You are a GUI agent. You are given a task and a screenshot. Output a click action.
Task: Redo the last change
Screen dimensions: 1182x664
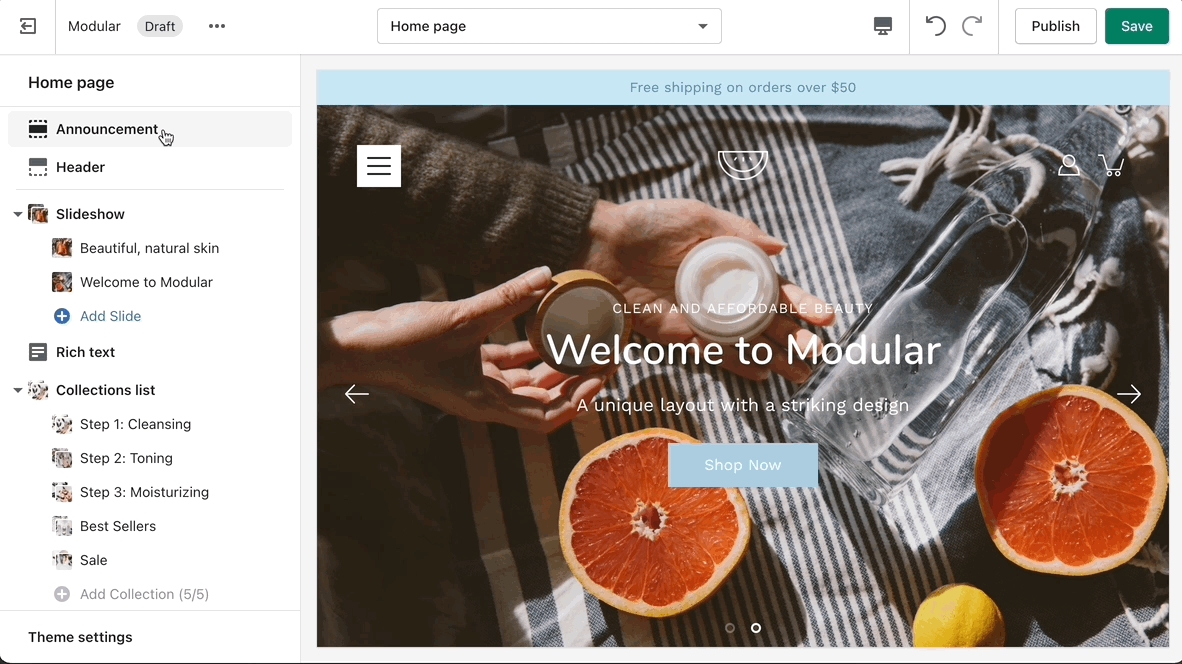click(x=972, y=26)
